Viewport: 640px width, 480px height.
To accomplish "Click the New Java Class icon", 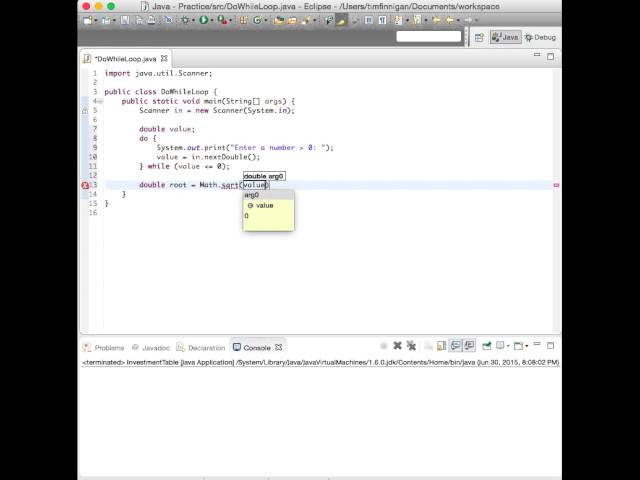I will (257, 20).
